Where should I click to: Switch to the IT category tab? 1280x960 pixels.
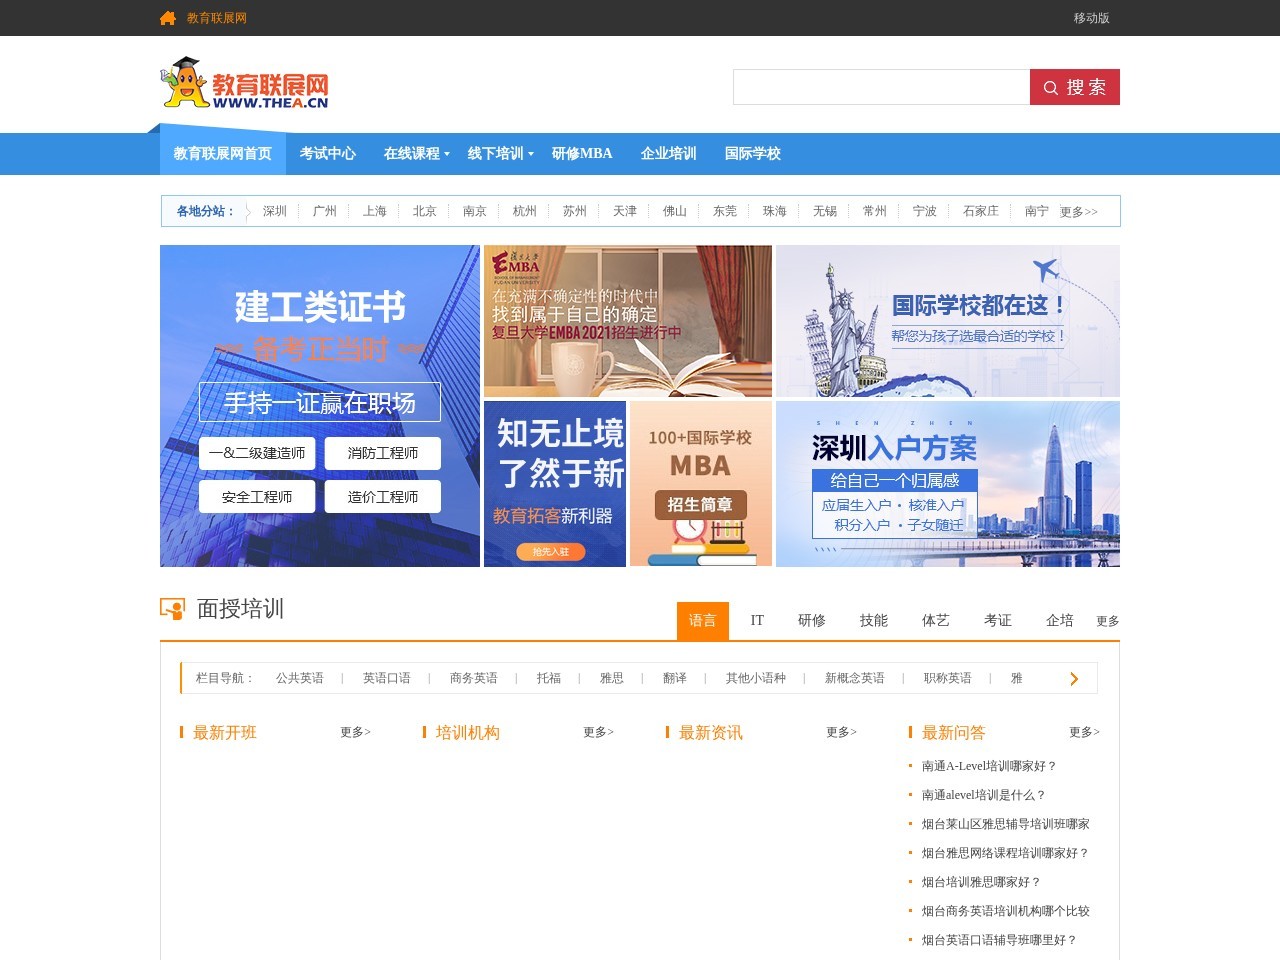point(757,620)
